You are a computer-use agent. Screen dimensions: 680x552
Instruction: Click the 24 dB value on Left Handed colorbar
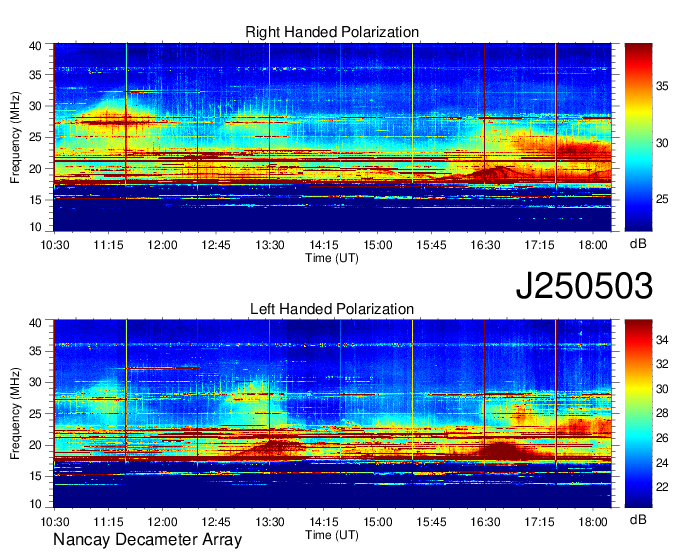pyautogui.click(x=662, y=463)
